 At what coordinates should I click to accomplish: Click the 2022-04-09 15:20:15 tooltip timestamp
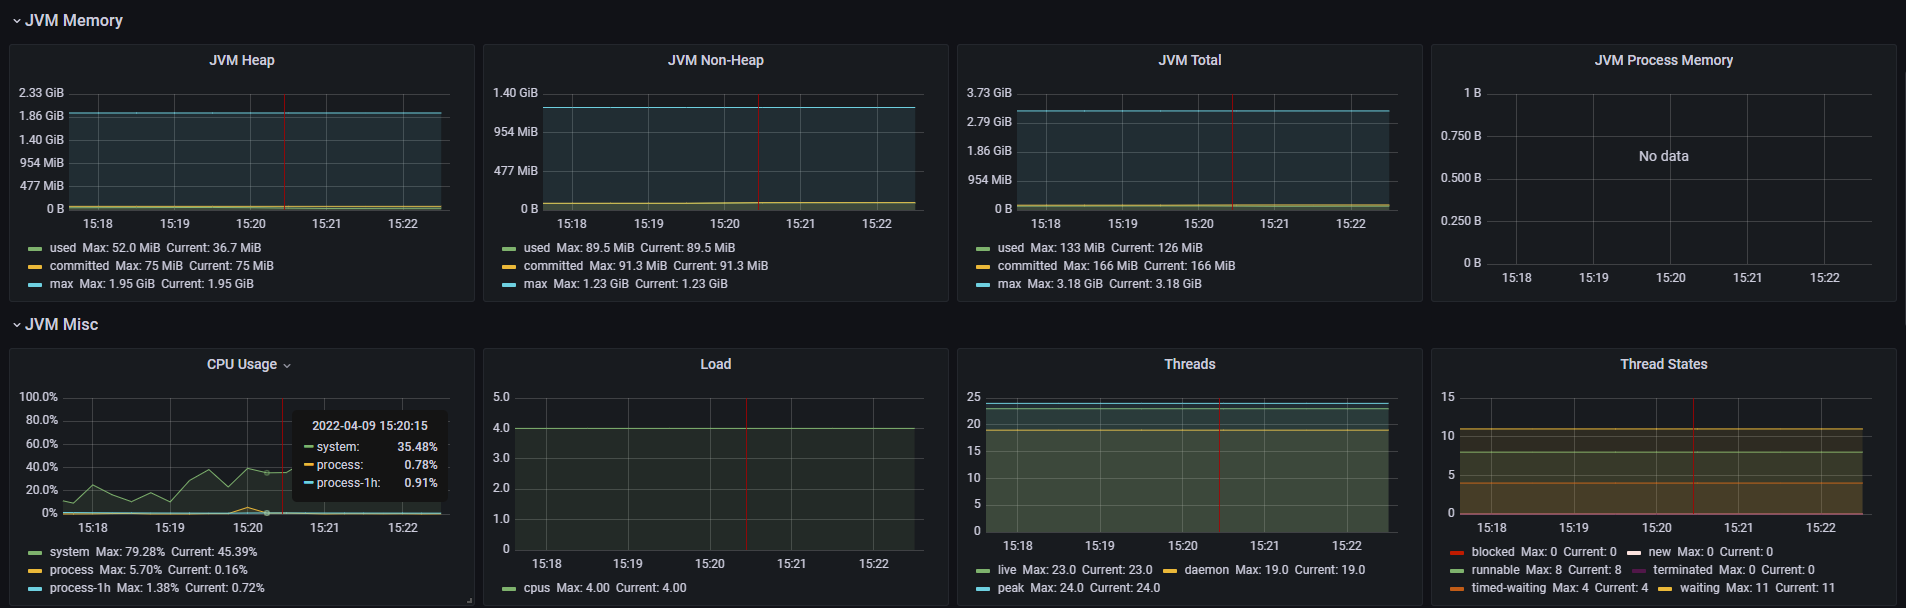coord(370,426)
